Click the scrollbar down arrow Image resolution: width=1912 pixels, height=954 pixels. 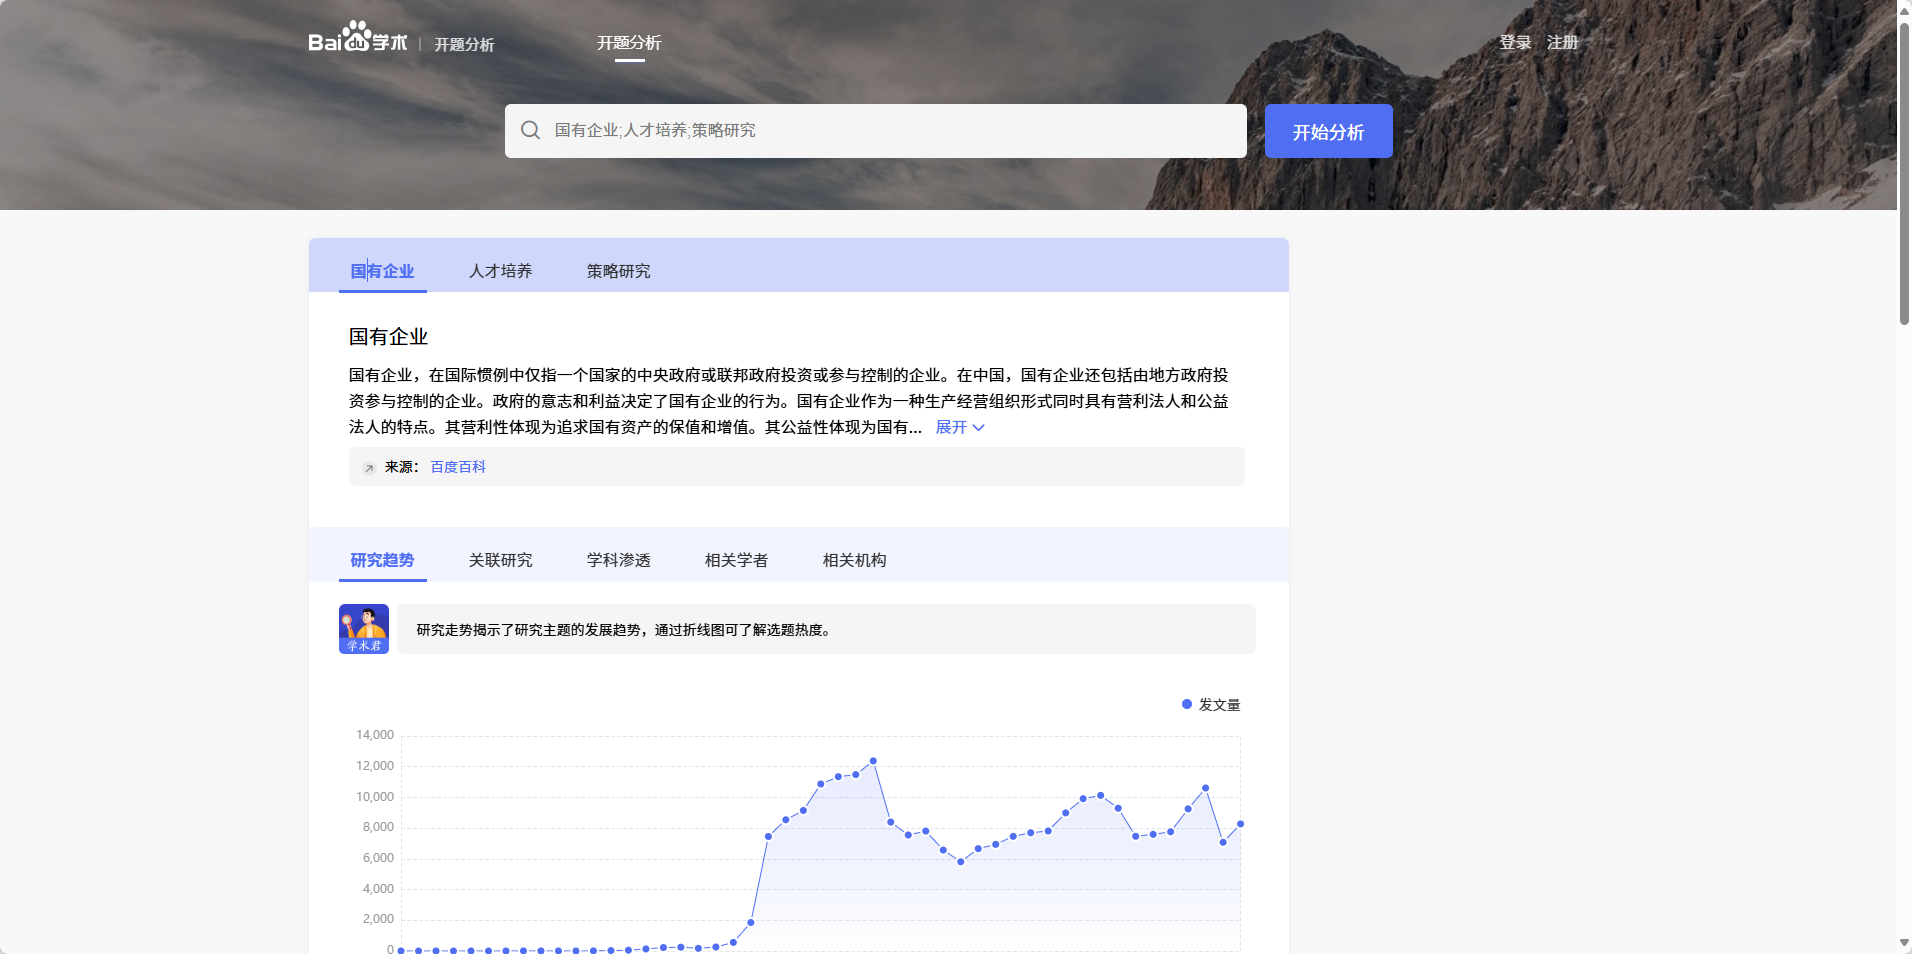(1904, 943)
